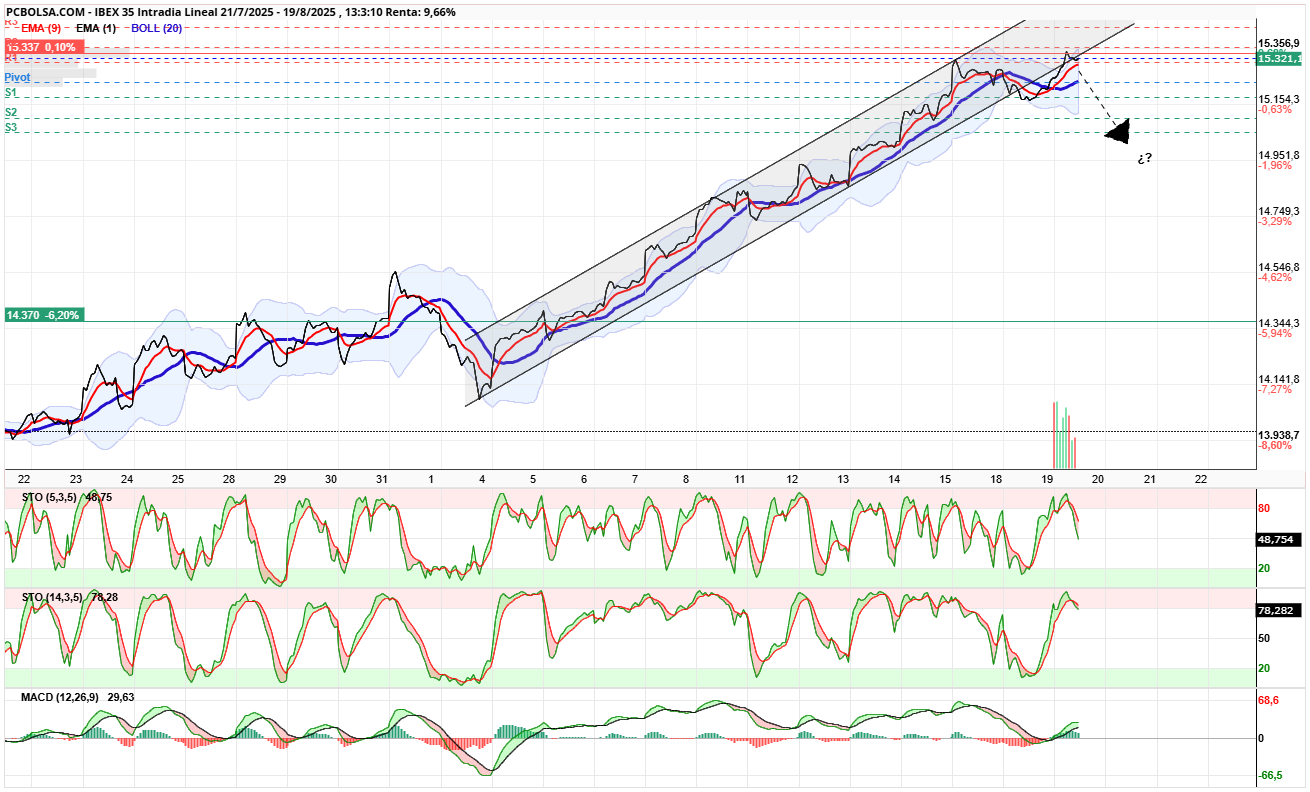Click the '-5,94%' axis percentage
The width and height of the screenshot is (1310, 792).
click(x=1274, y=333)
